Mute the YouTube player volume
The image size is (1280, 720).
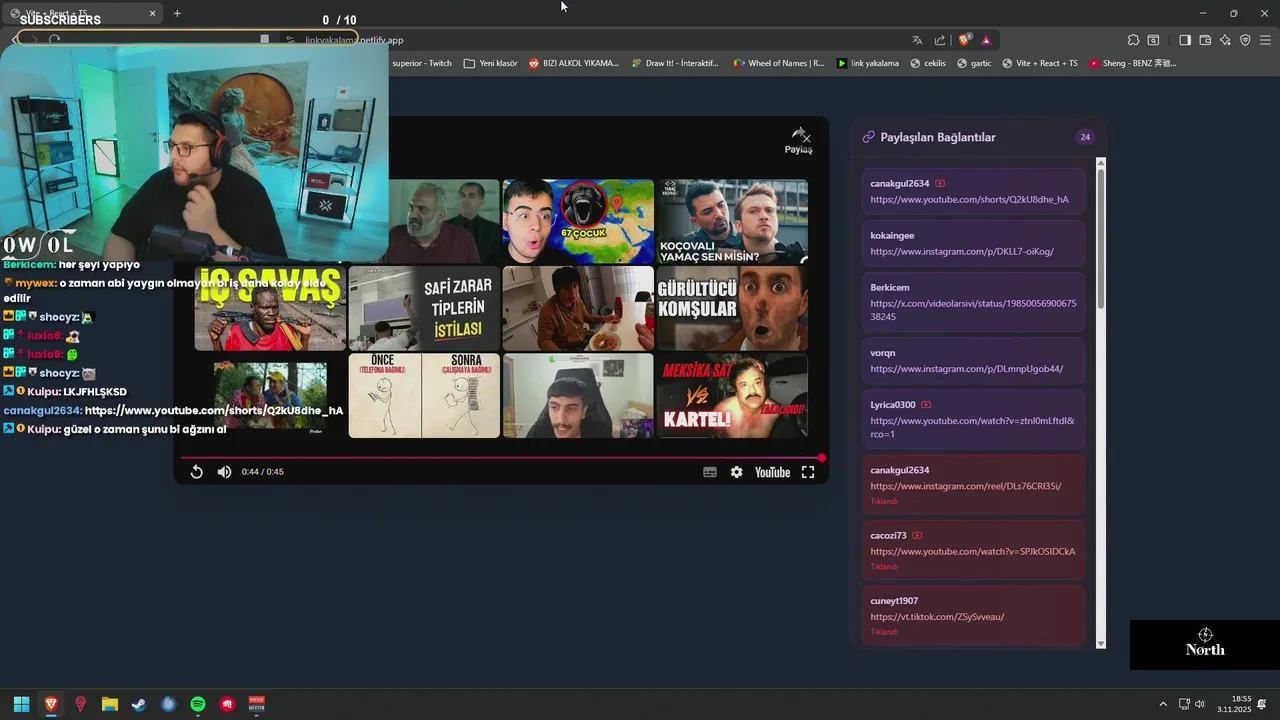click(x=224, y=472)
